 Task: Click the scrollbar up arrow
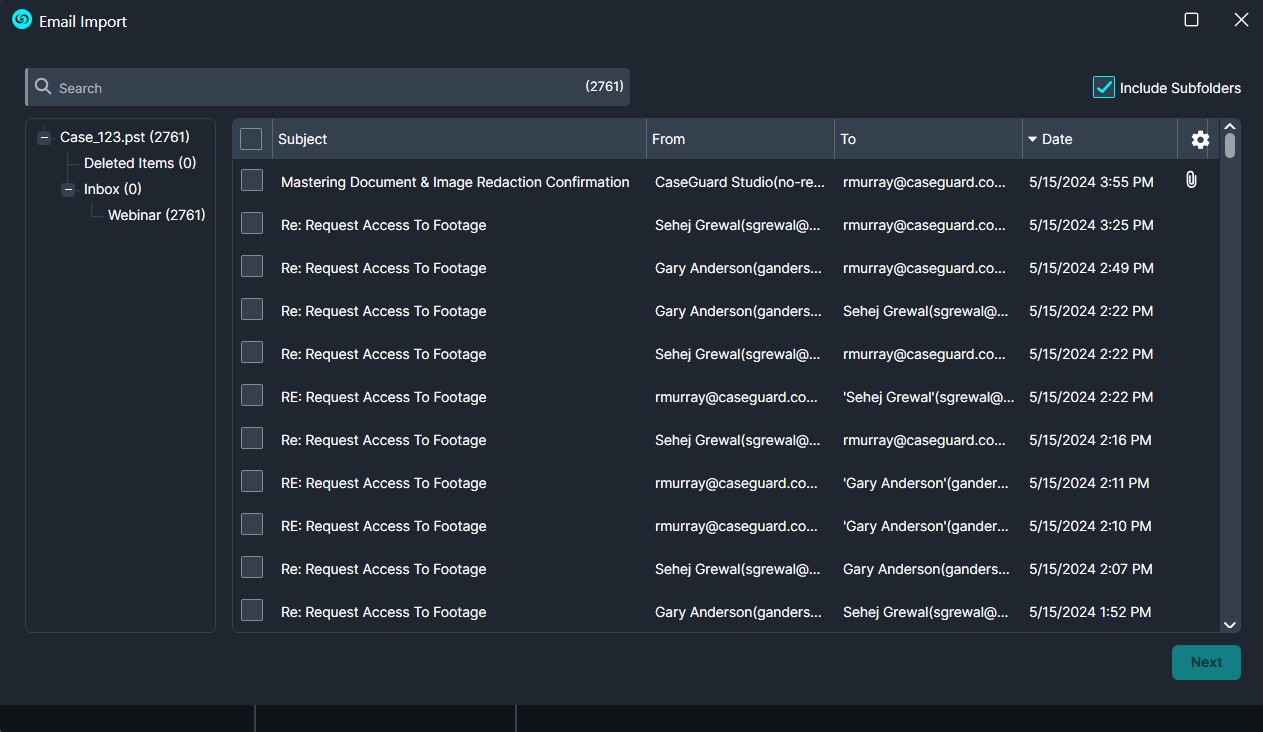tap(1230, 127)
